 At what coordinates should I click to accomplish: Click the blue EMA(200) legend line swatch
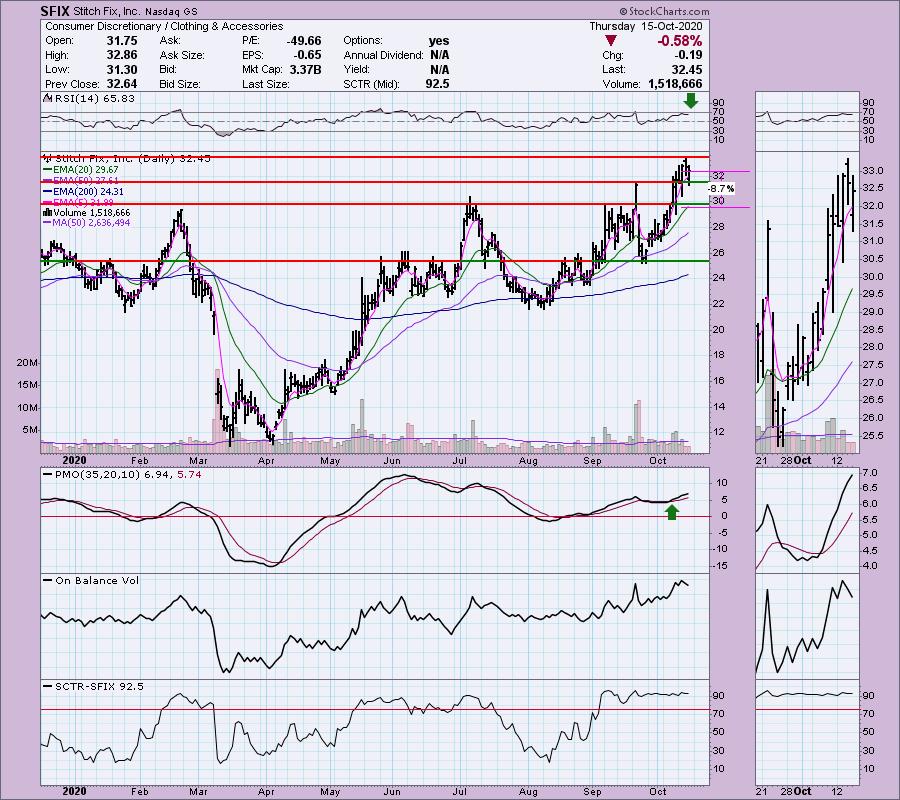(x=47, y=192)
